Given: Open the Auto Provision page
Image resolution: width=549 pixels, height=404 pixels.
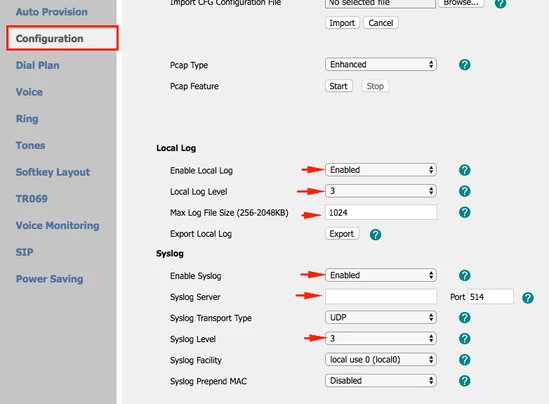Looking at the screenshot, I should coord(51,12).
